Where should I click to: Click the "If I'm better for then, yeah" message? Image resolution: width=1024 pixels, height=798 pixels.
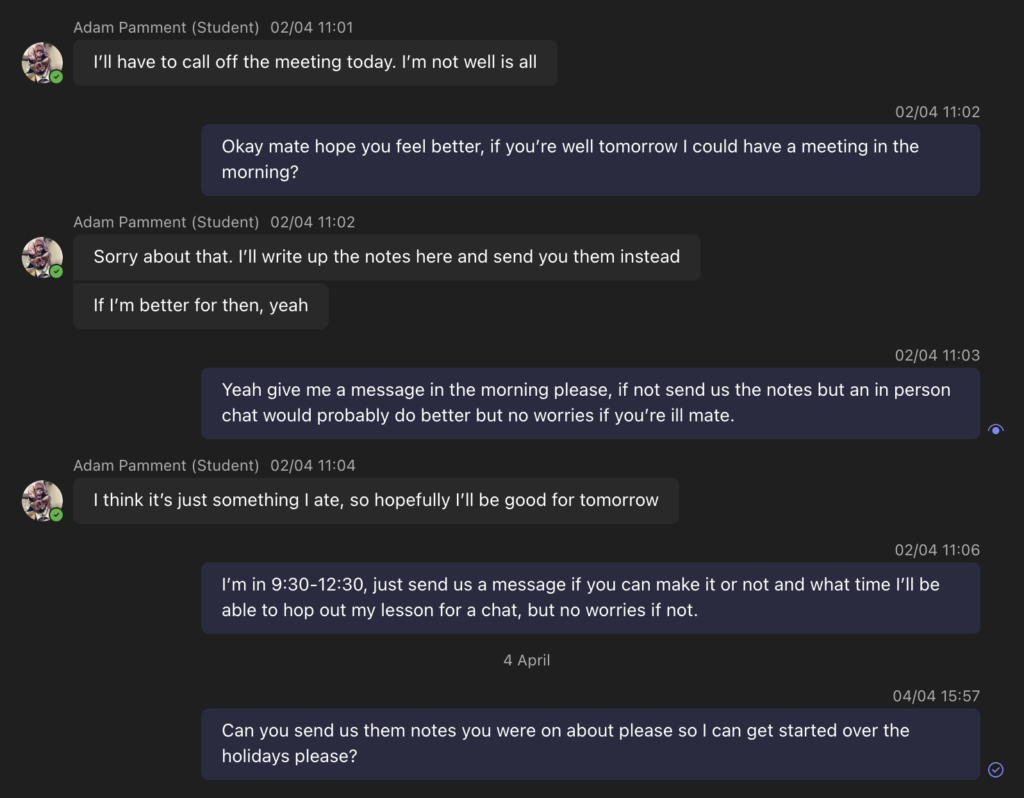pos(201,306)
